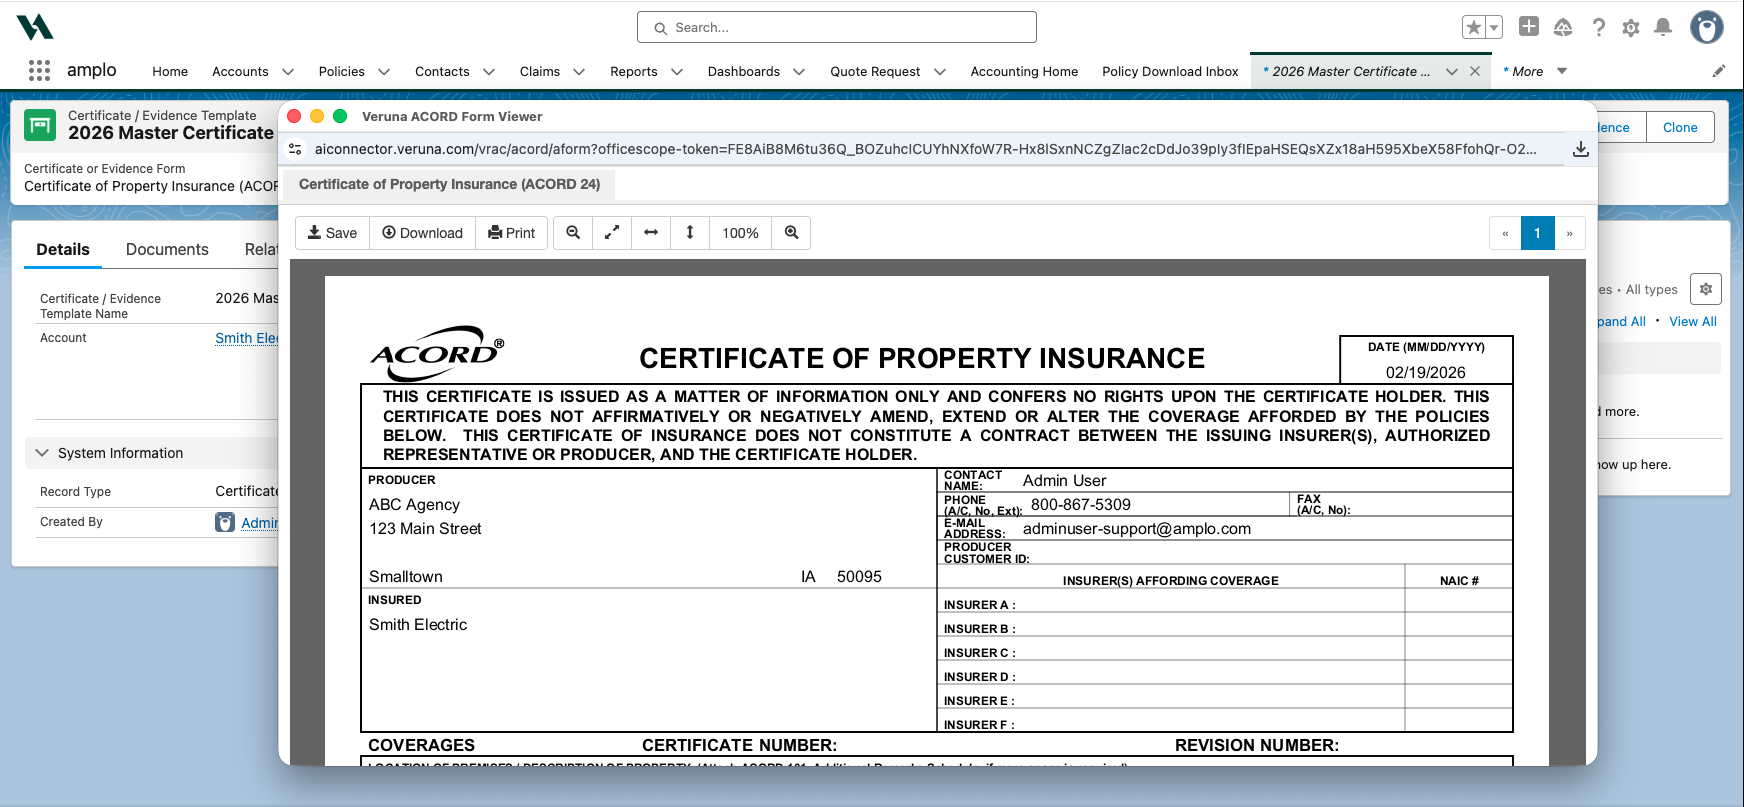
Task: Save the ACORD form
Action: point(332,233)
